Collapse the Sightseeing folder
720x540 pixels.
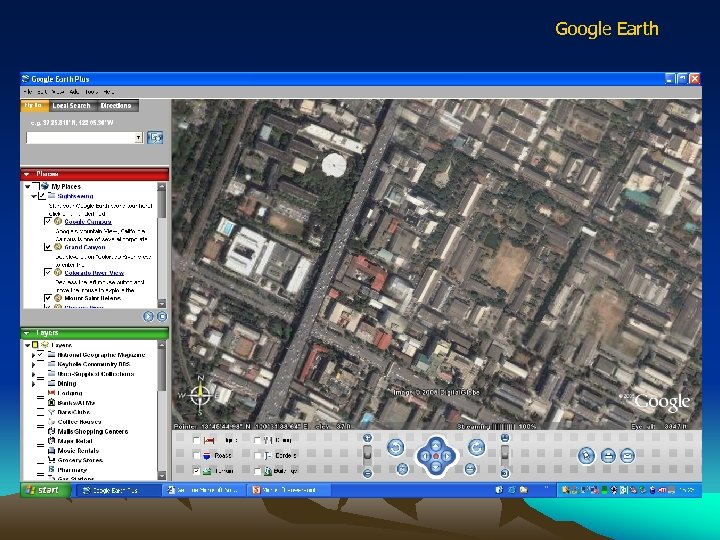click(x=34, y=196)
